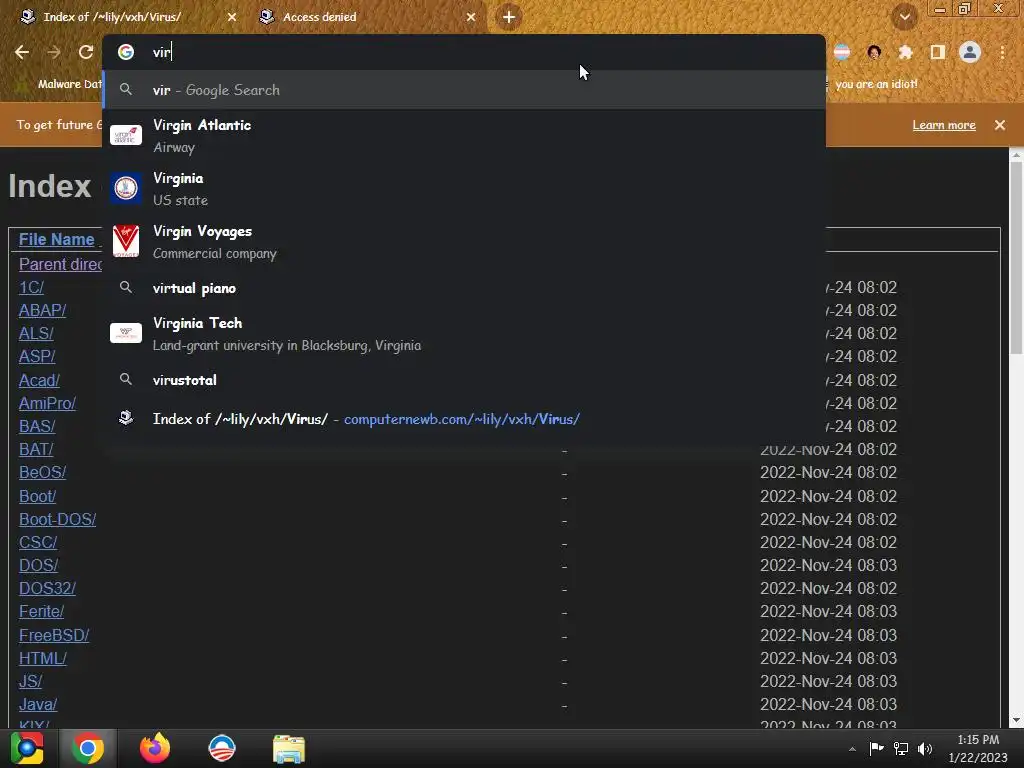This screenshot has width=1024, height=768.
Task: Click the page vertical scrollbar
Action: point(1016,259)
